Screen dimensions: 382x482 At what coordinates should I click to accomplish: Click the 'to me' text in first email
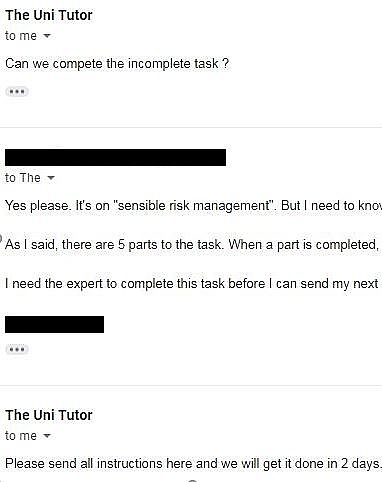[21, 36]
